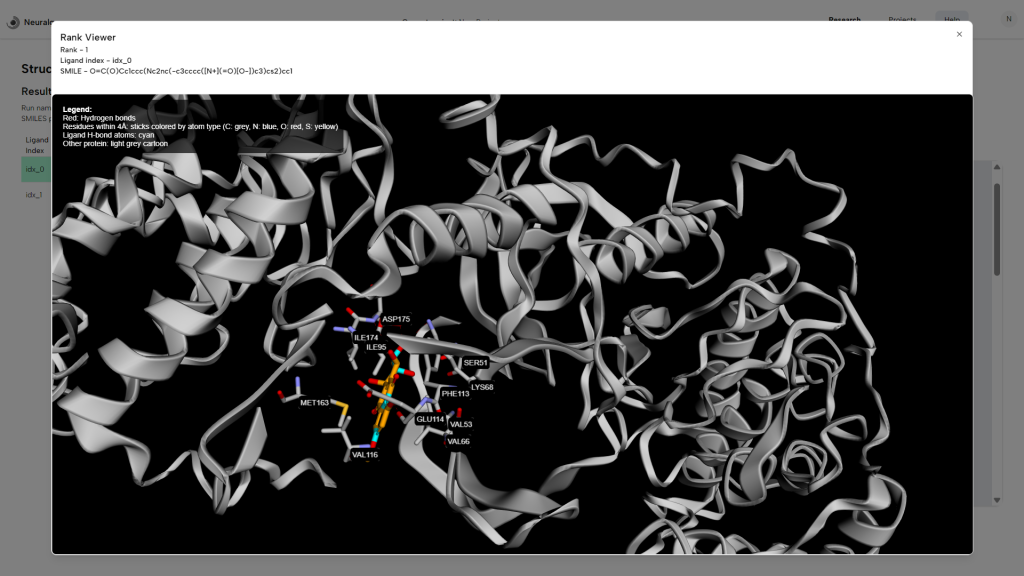Select the MET163 residue label
The width and height of the screenshot is (1024, 576).
click(314, 402)
